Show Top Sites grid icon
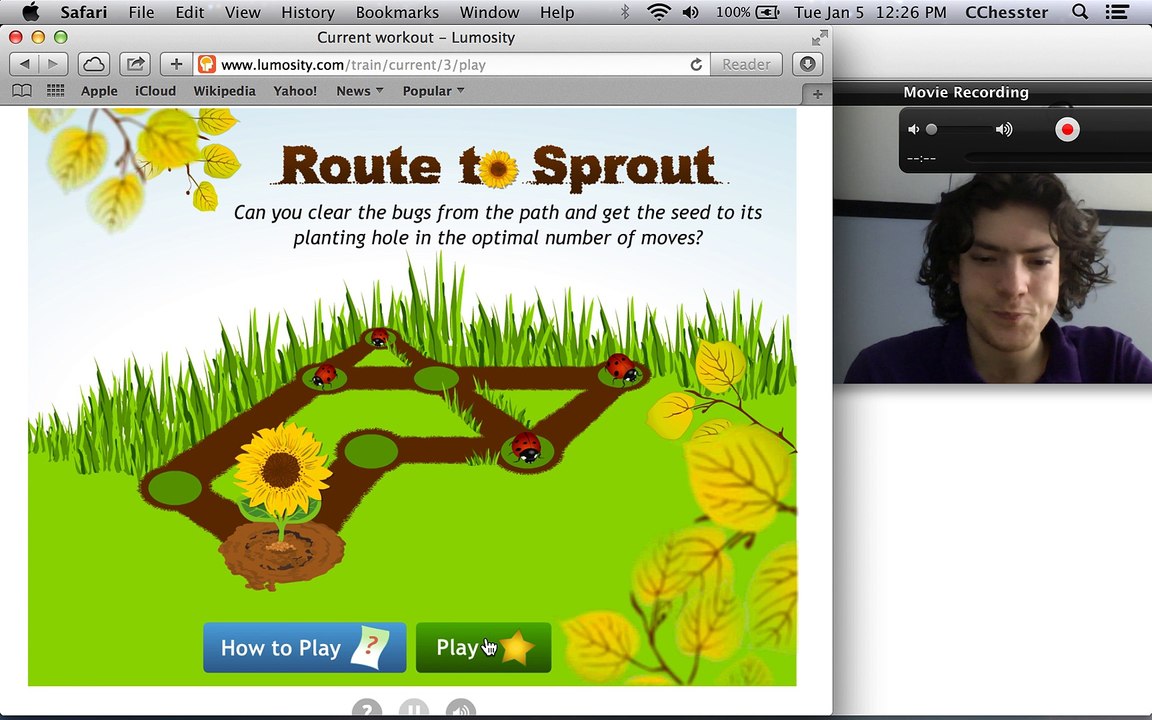 click(55, 90)
